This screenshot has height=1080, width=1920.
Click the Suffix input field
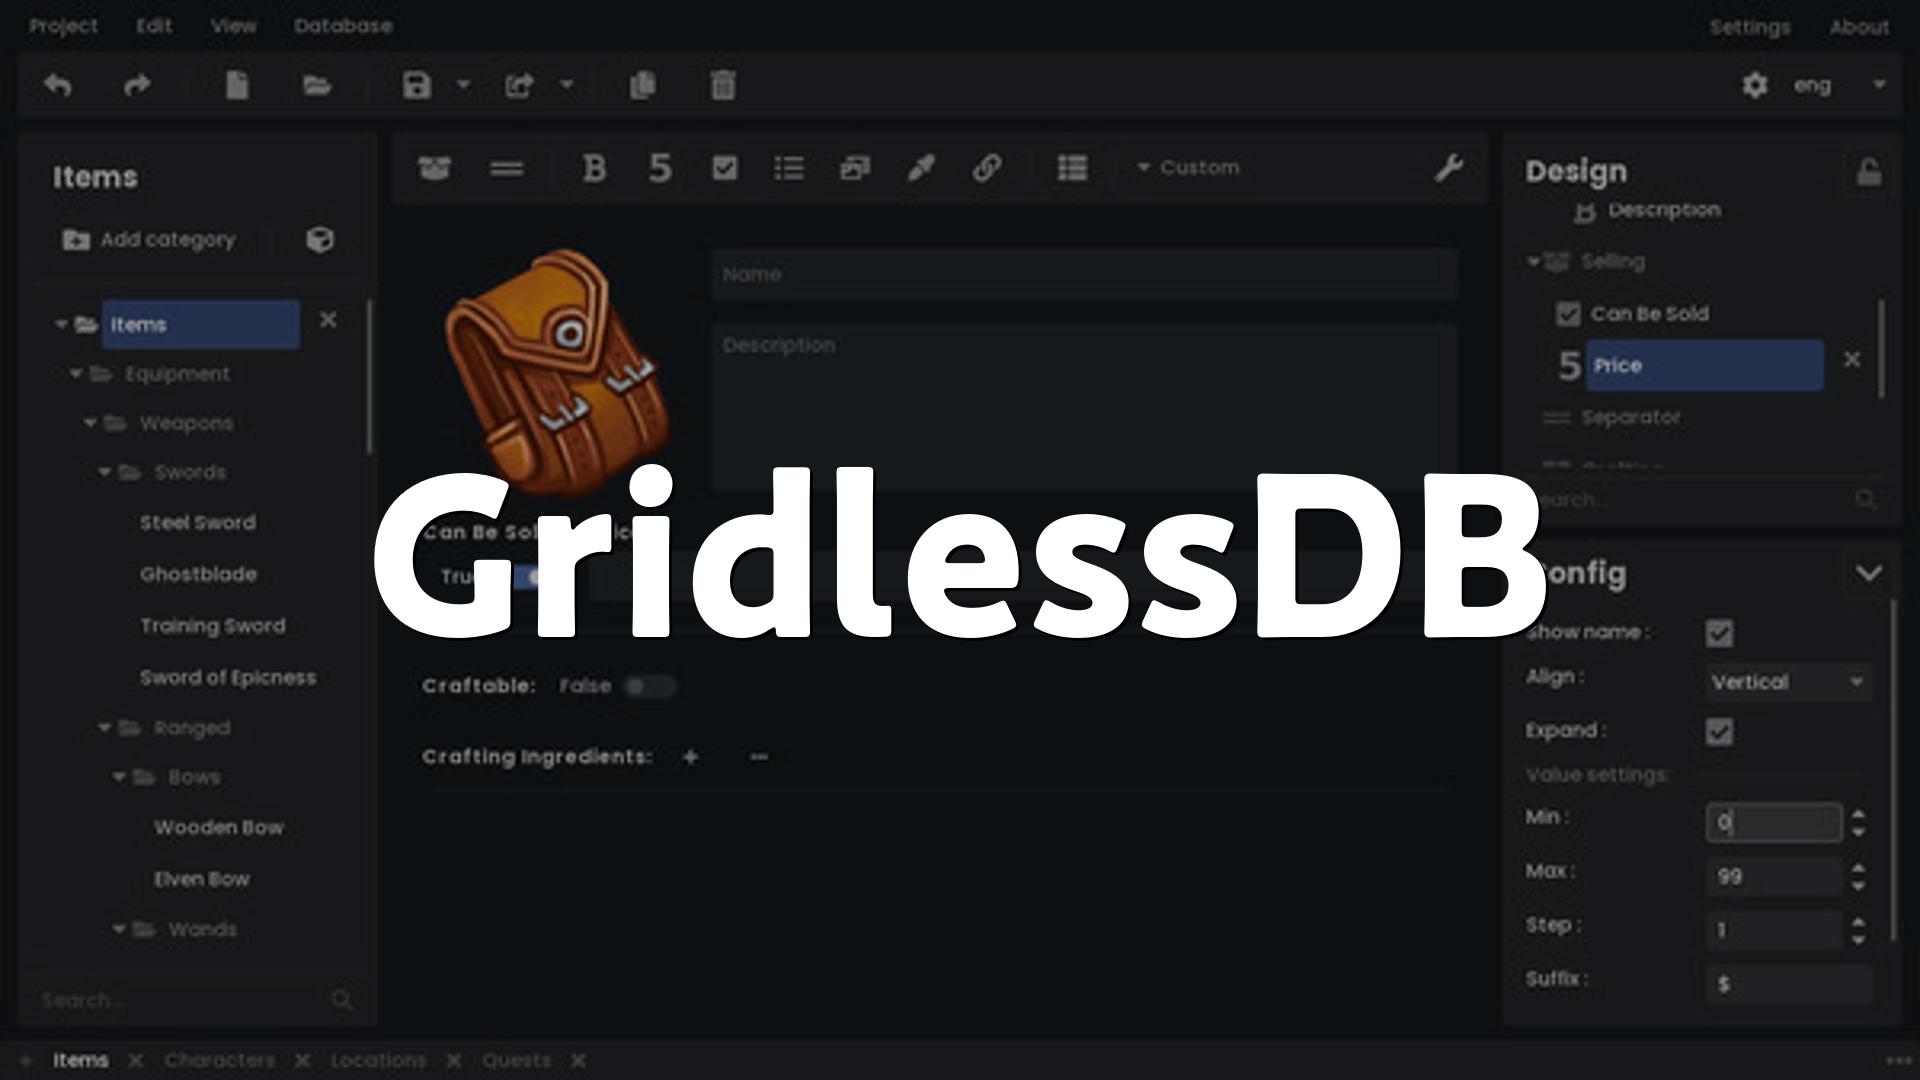[x=1788, y=984]
